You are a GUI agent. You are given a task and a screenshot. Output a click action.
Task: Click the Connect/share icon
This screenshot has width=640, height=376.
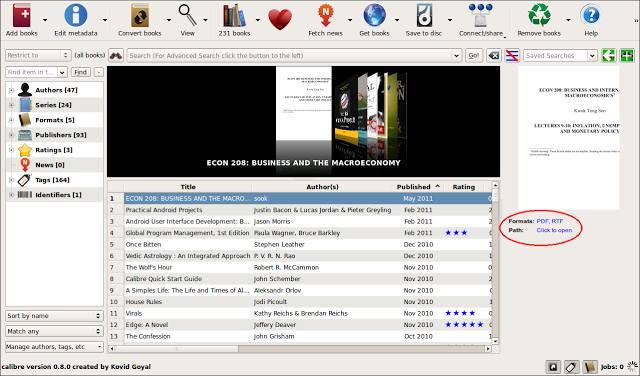click(x=480, y=16)
